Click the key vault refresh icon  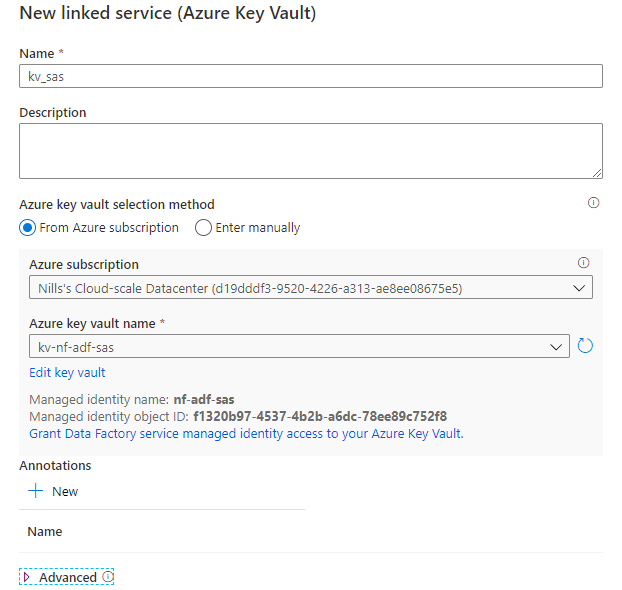pos(585,346)
